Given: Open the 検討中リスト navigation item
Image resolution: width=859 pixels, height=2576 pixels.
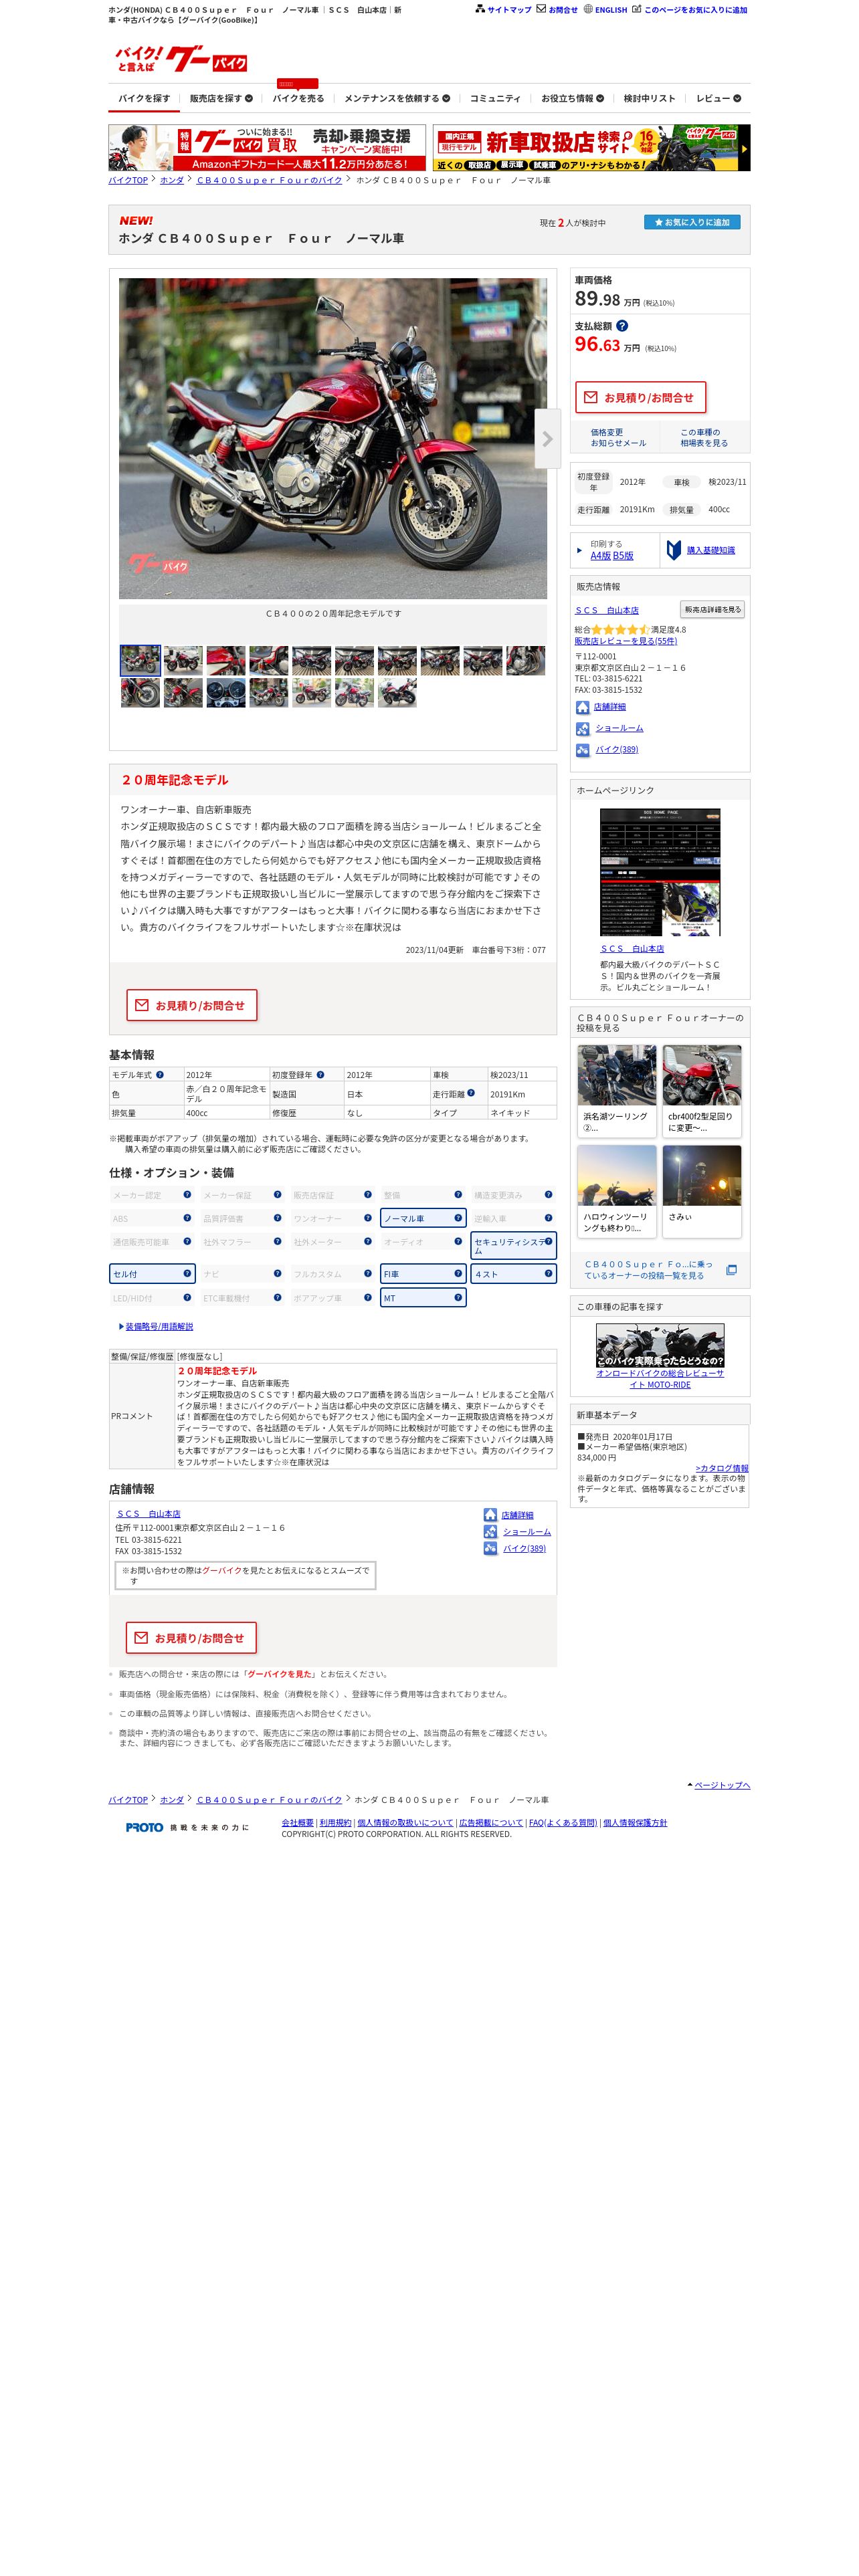Looking at the screenshot, I should (649, 98).
